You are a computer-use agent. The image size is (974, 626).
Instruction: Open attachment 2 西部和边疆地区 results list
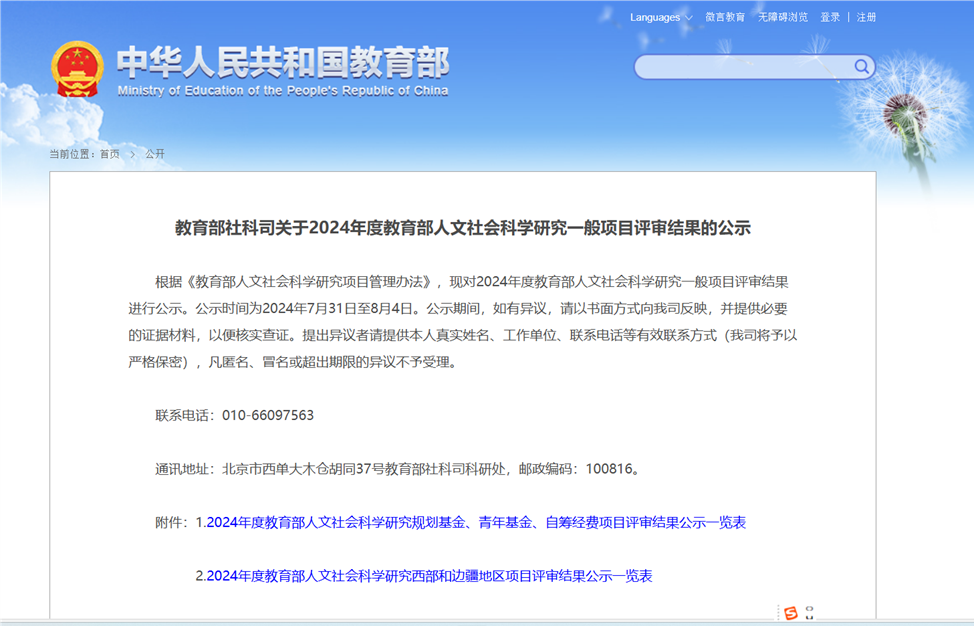coord(429,577)
